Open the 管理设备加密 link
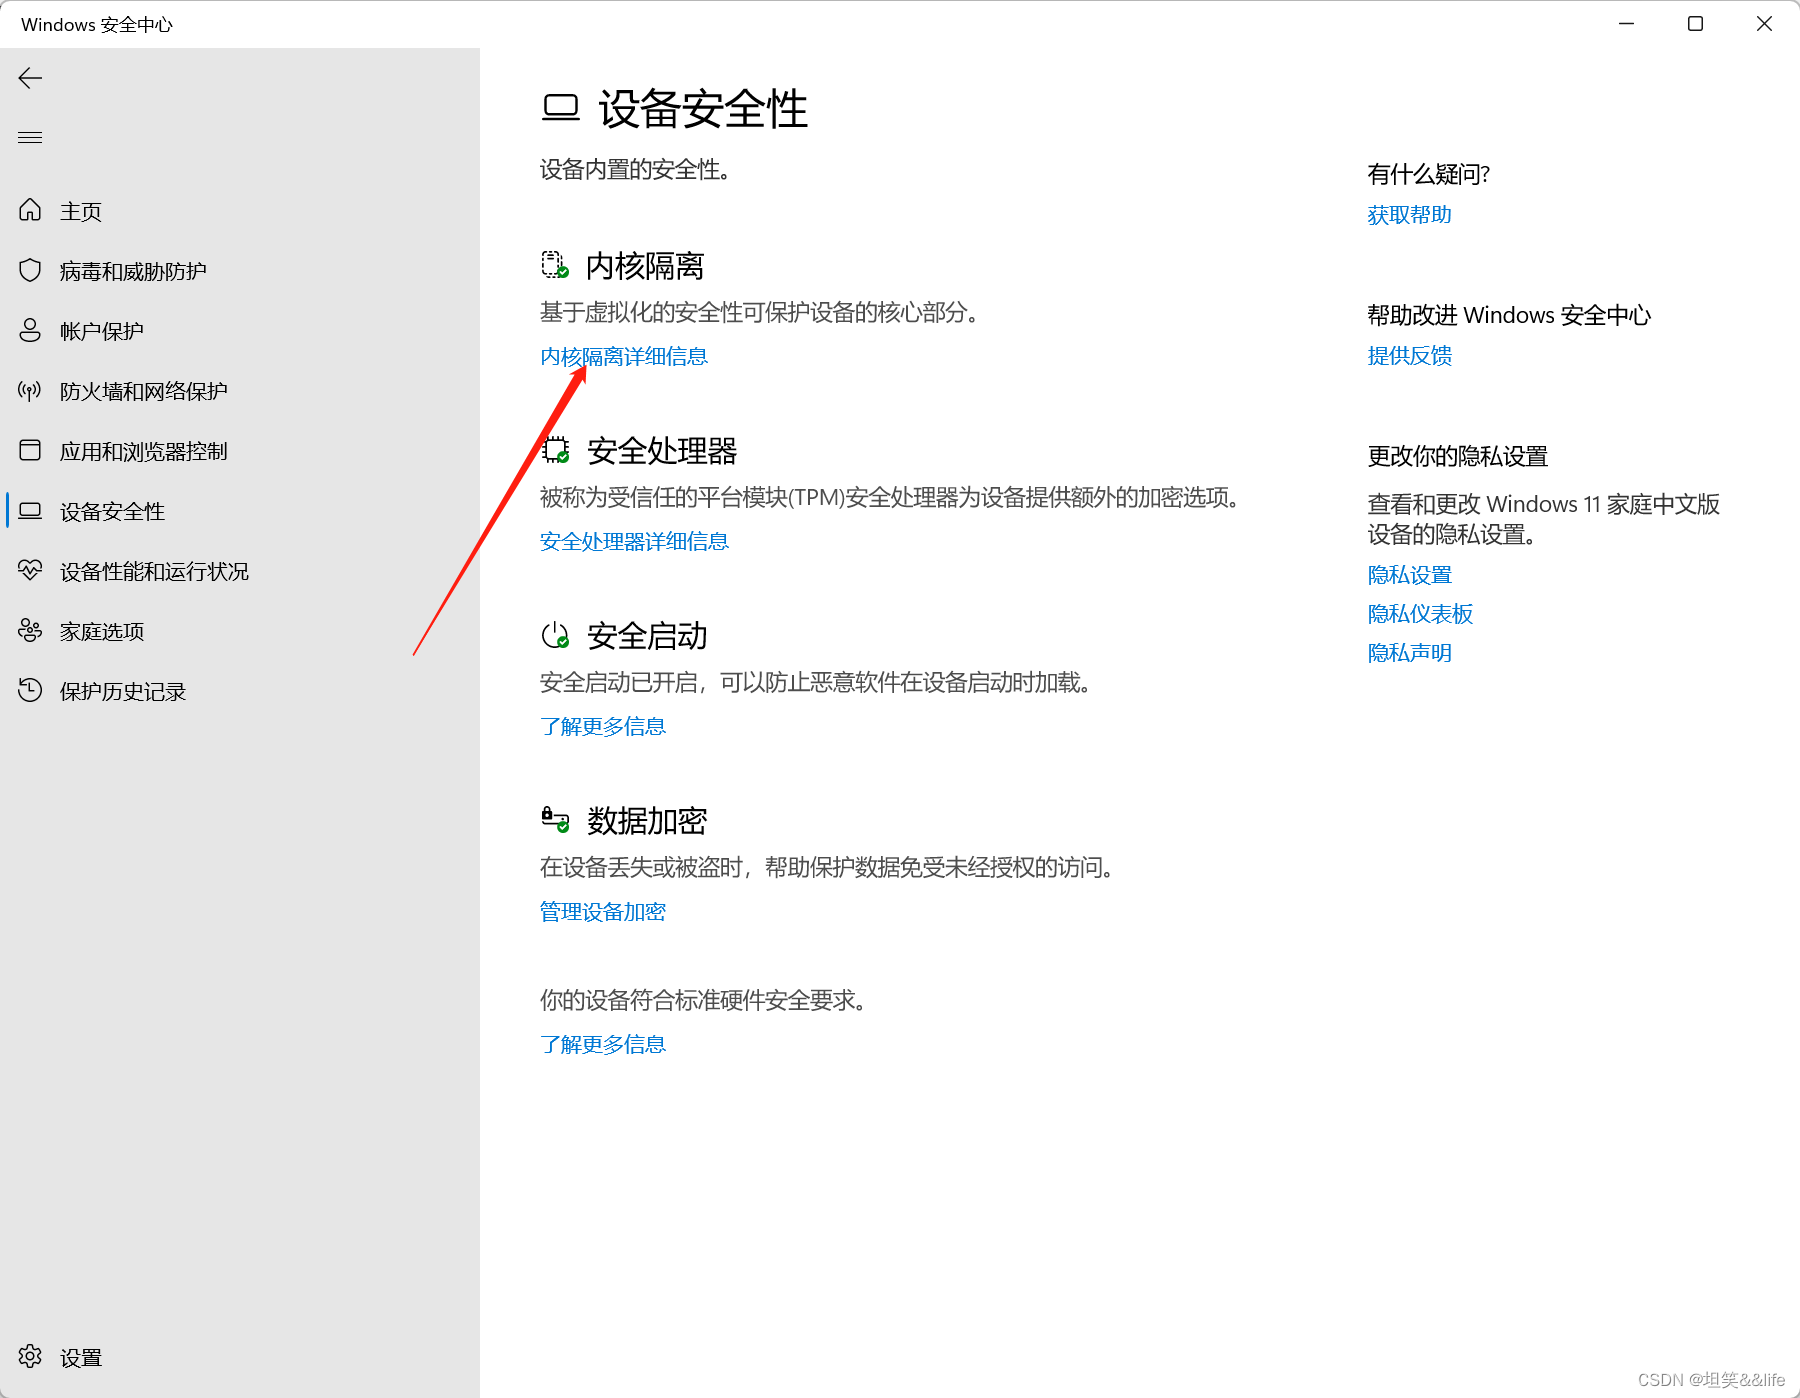Screen dimensions: 1800x1398 point(603,911)
